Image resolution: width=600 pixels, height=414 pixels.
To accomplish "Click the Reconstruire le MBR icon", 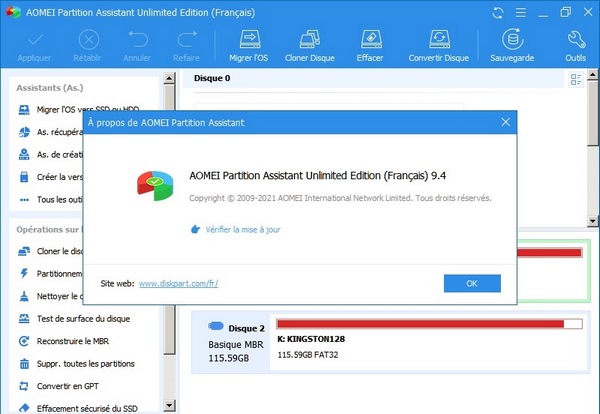I will coord(24,341).
